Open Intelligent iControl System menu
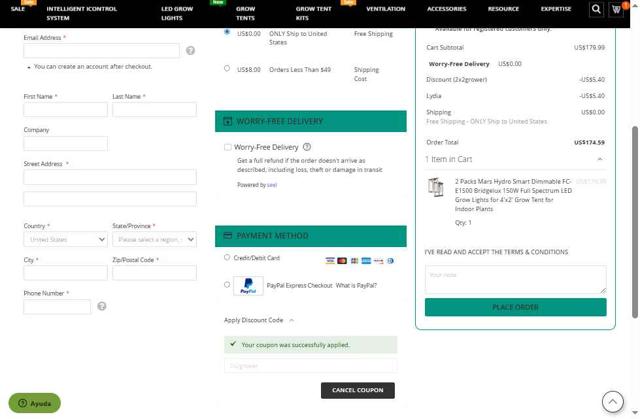The width and height of the screenshot is (640, 419). (x=82, y=13)
